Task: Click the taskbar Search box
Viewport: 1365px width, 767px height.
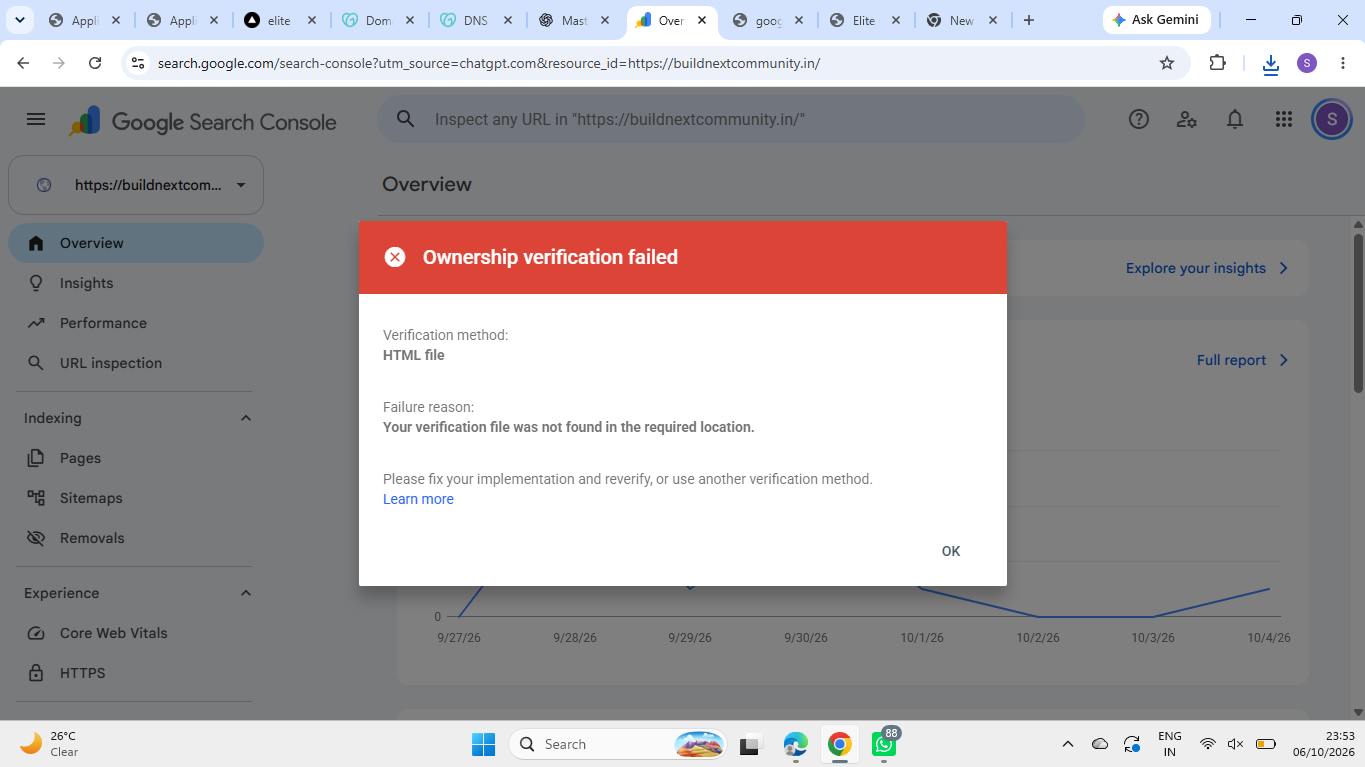Action: (618, 744)
